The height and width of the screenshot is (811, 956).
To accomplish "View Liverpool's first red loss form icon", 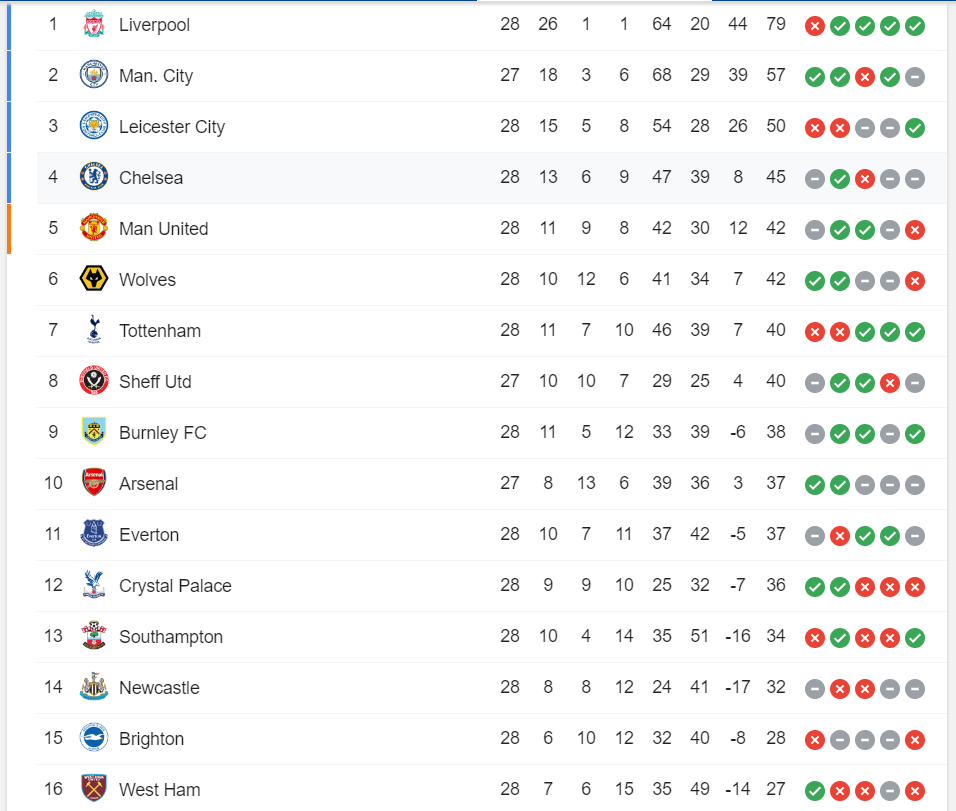I will (815, 26).
